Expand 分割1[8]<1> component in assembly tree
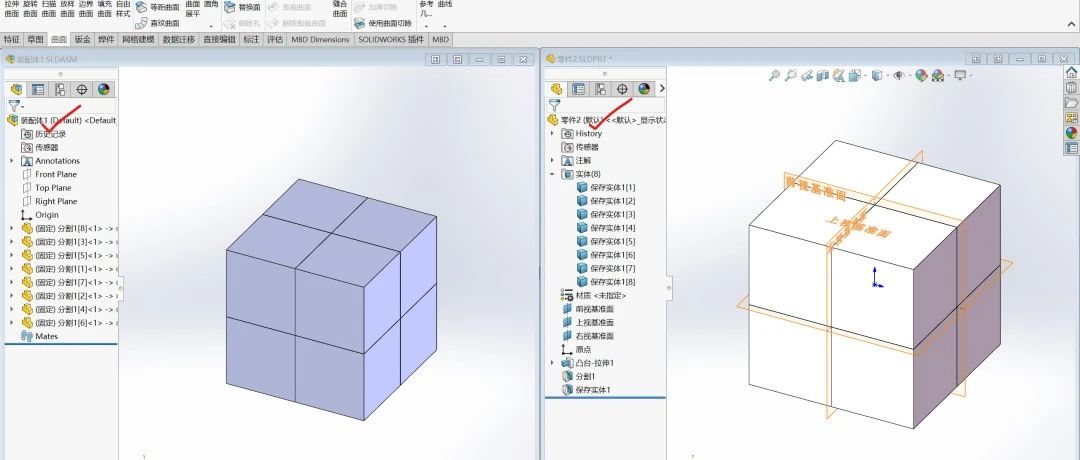Screen dimensions: 1080x460 pos(11,228)
